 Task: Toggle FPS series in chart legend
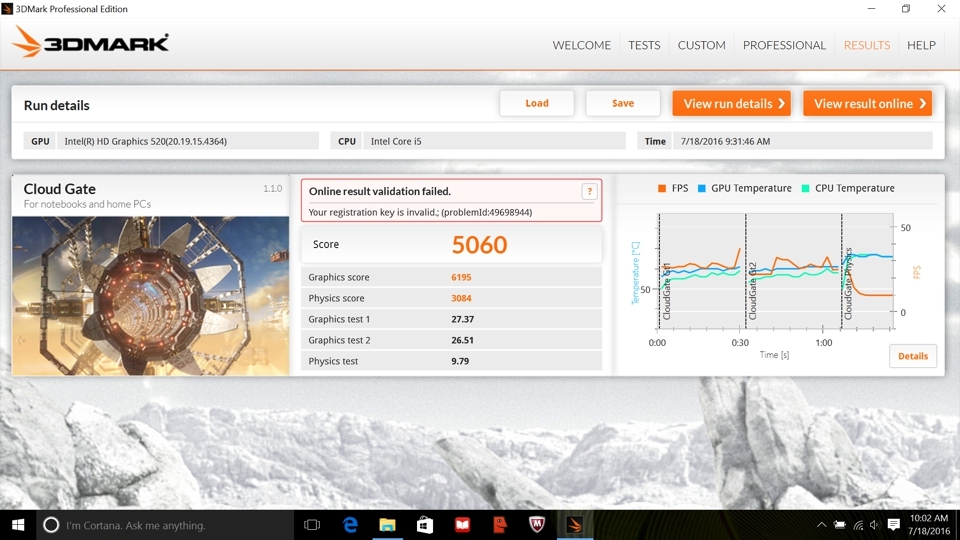[673, 189]
